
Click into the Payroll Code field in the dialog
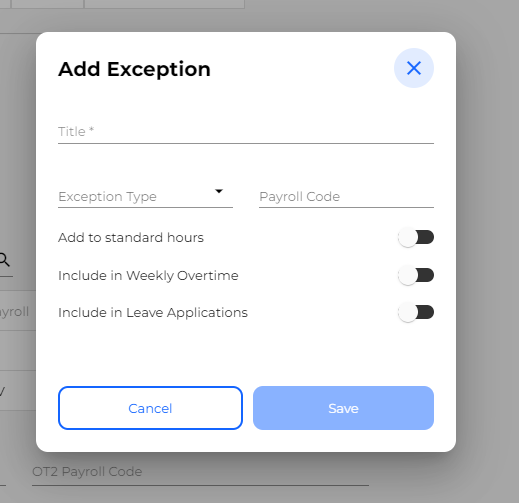coord(346,196)
